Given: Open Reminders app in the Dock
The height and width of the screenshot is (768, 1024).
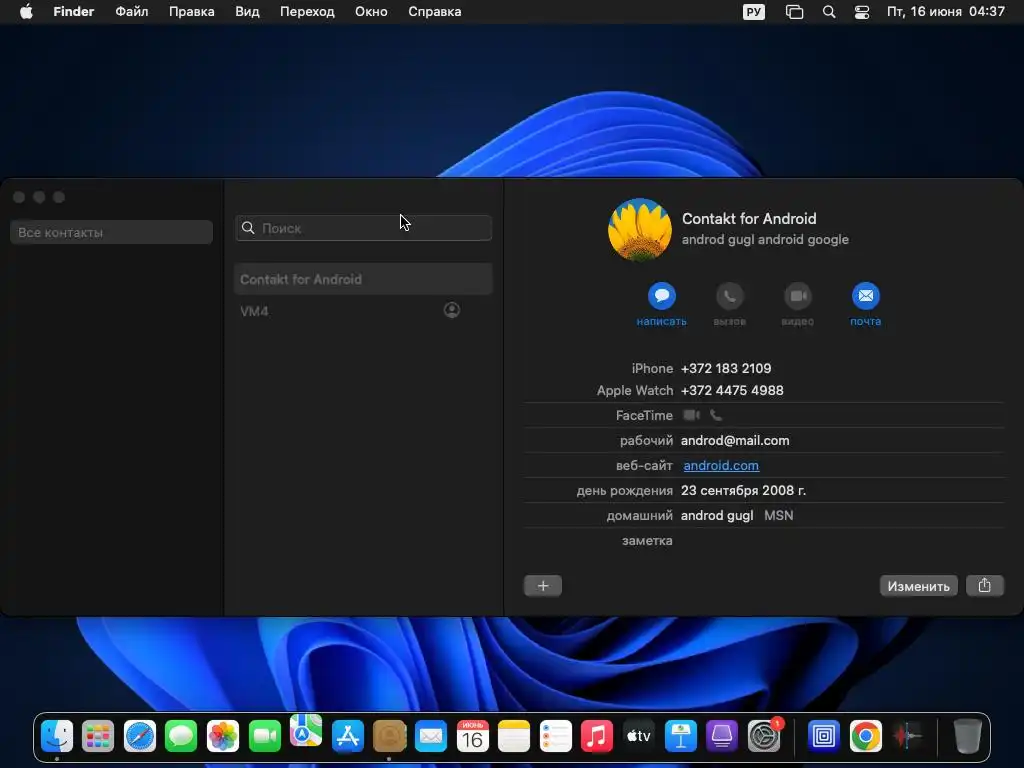Looking at the screenshot, I should click(556, 736).
